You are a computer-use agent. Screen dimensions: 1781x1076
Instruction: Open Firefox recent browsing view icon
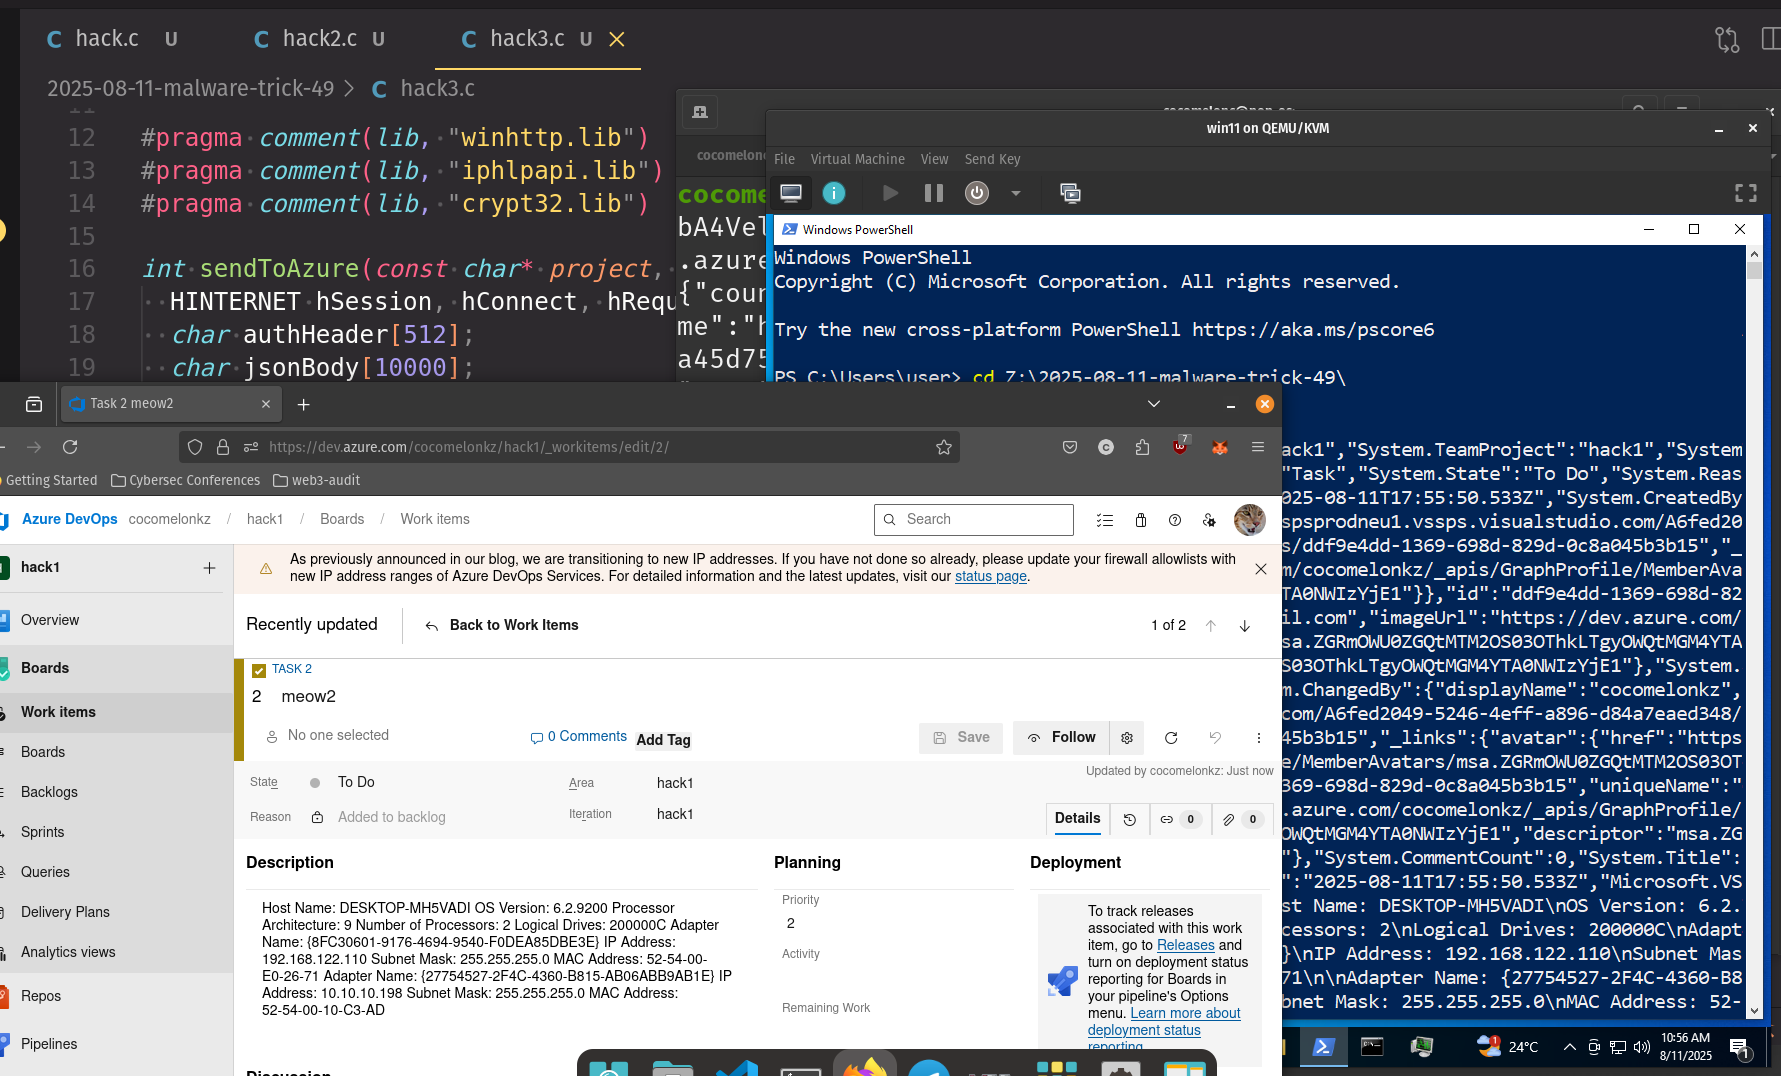click(x=34, y=404)
